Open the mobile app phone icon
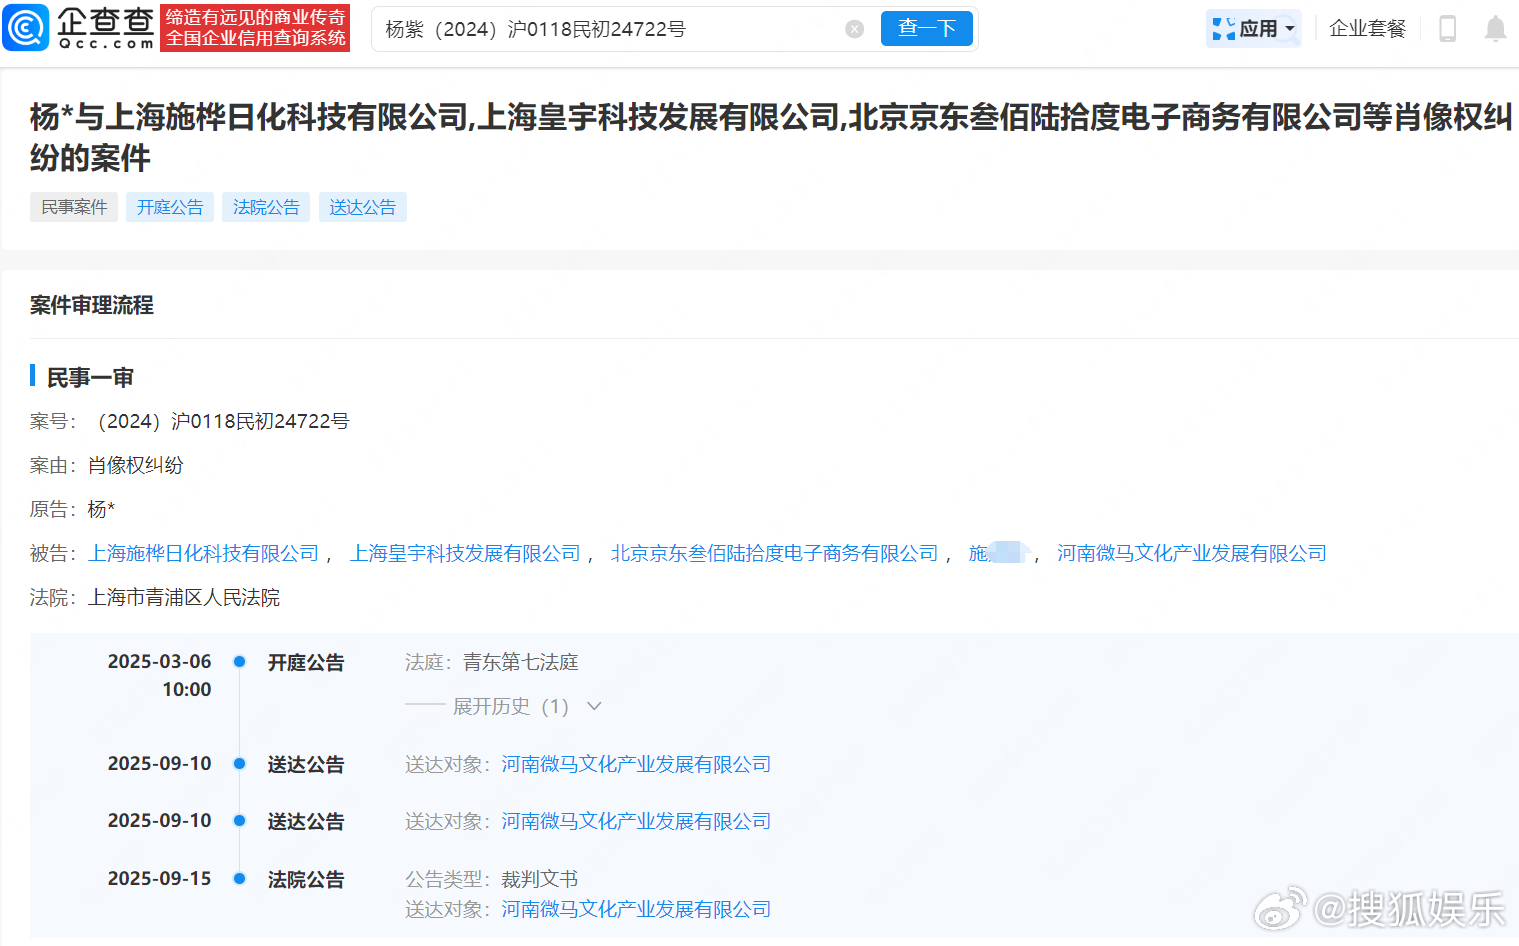 (1447, 29)
